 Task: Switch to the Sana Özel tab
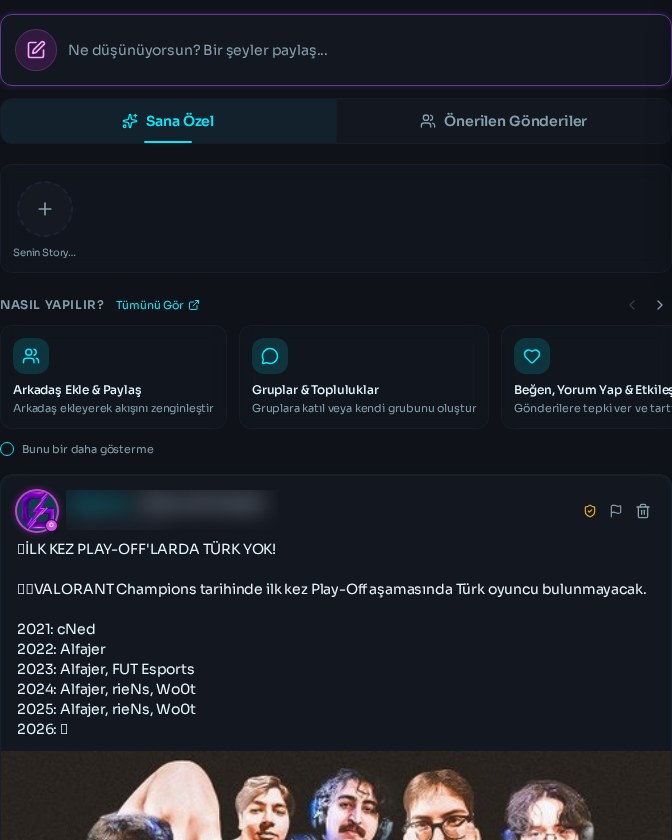(168, 121)
